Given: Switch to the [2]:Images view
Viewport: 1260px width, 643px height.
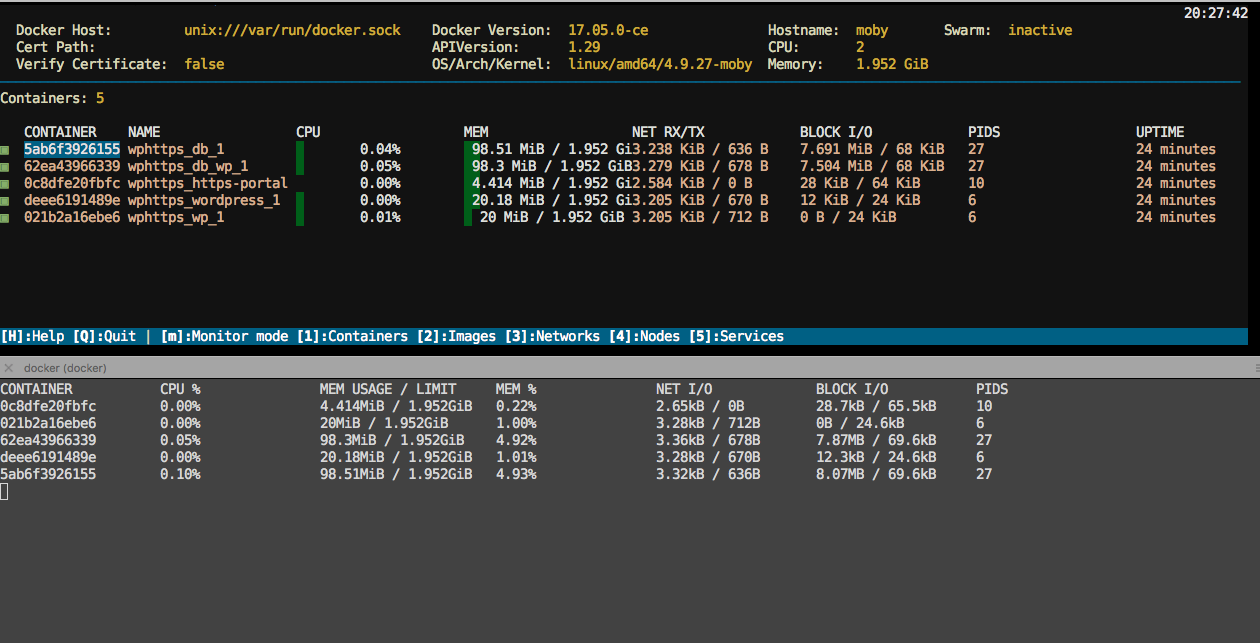Looking at the screenshot, I should (456, 336).
